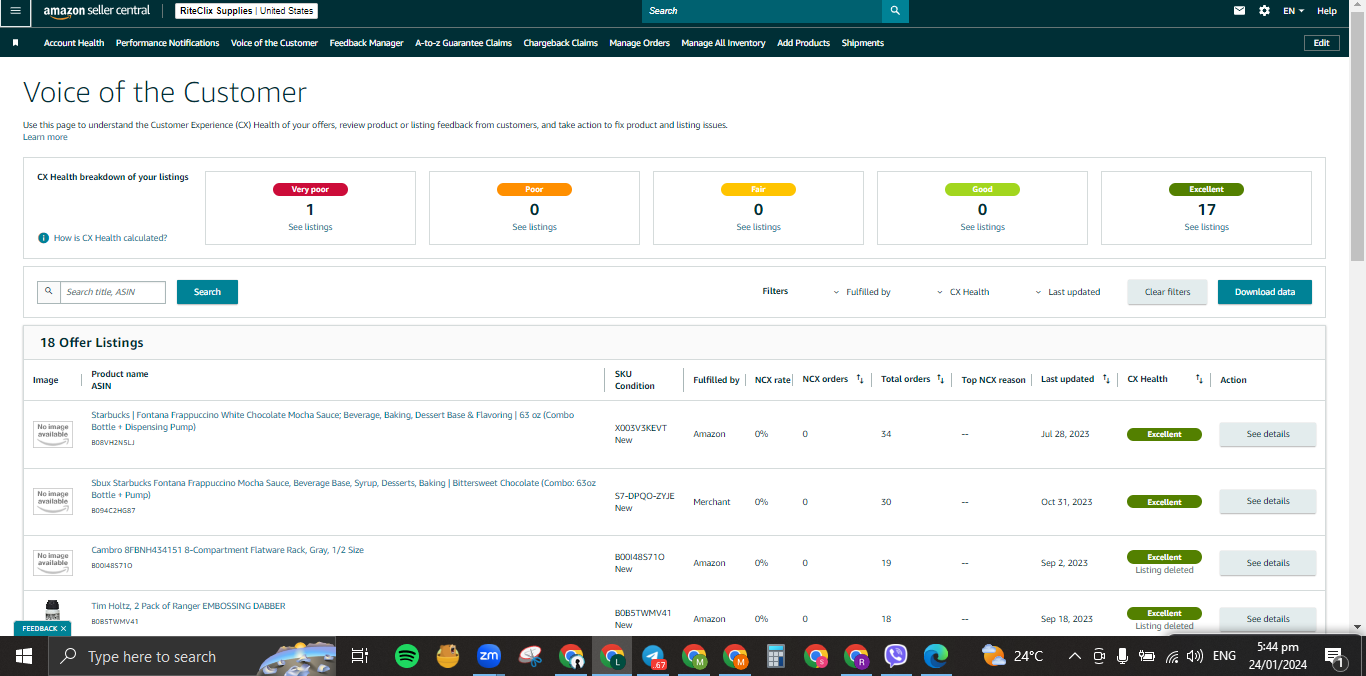Open Chargeback Claims in the nav bar
This screenshot has width=1366, height=676.
(560, 43)
